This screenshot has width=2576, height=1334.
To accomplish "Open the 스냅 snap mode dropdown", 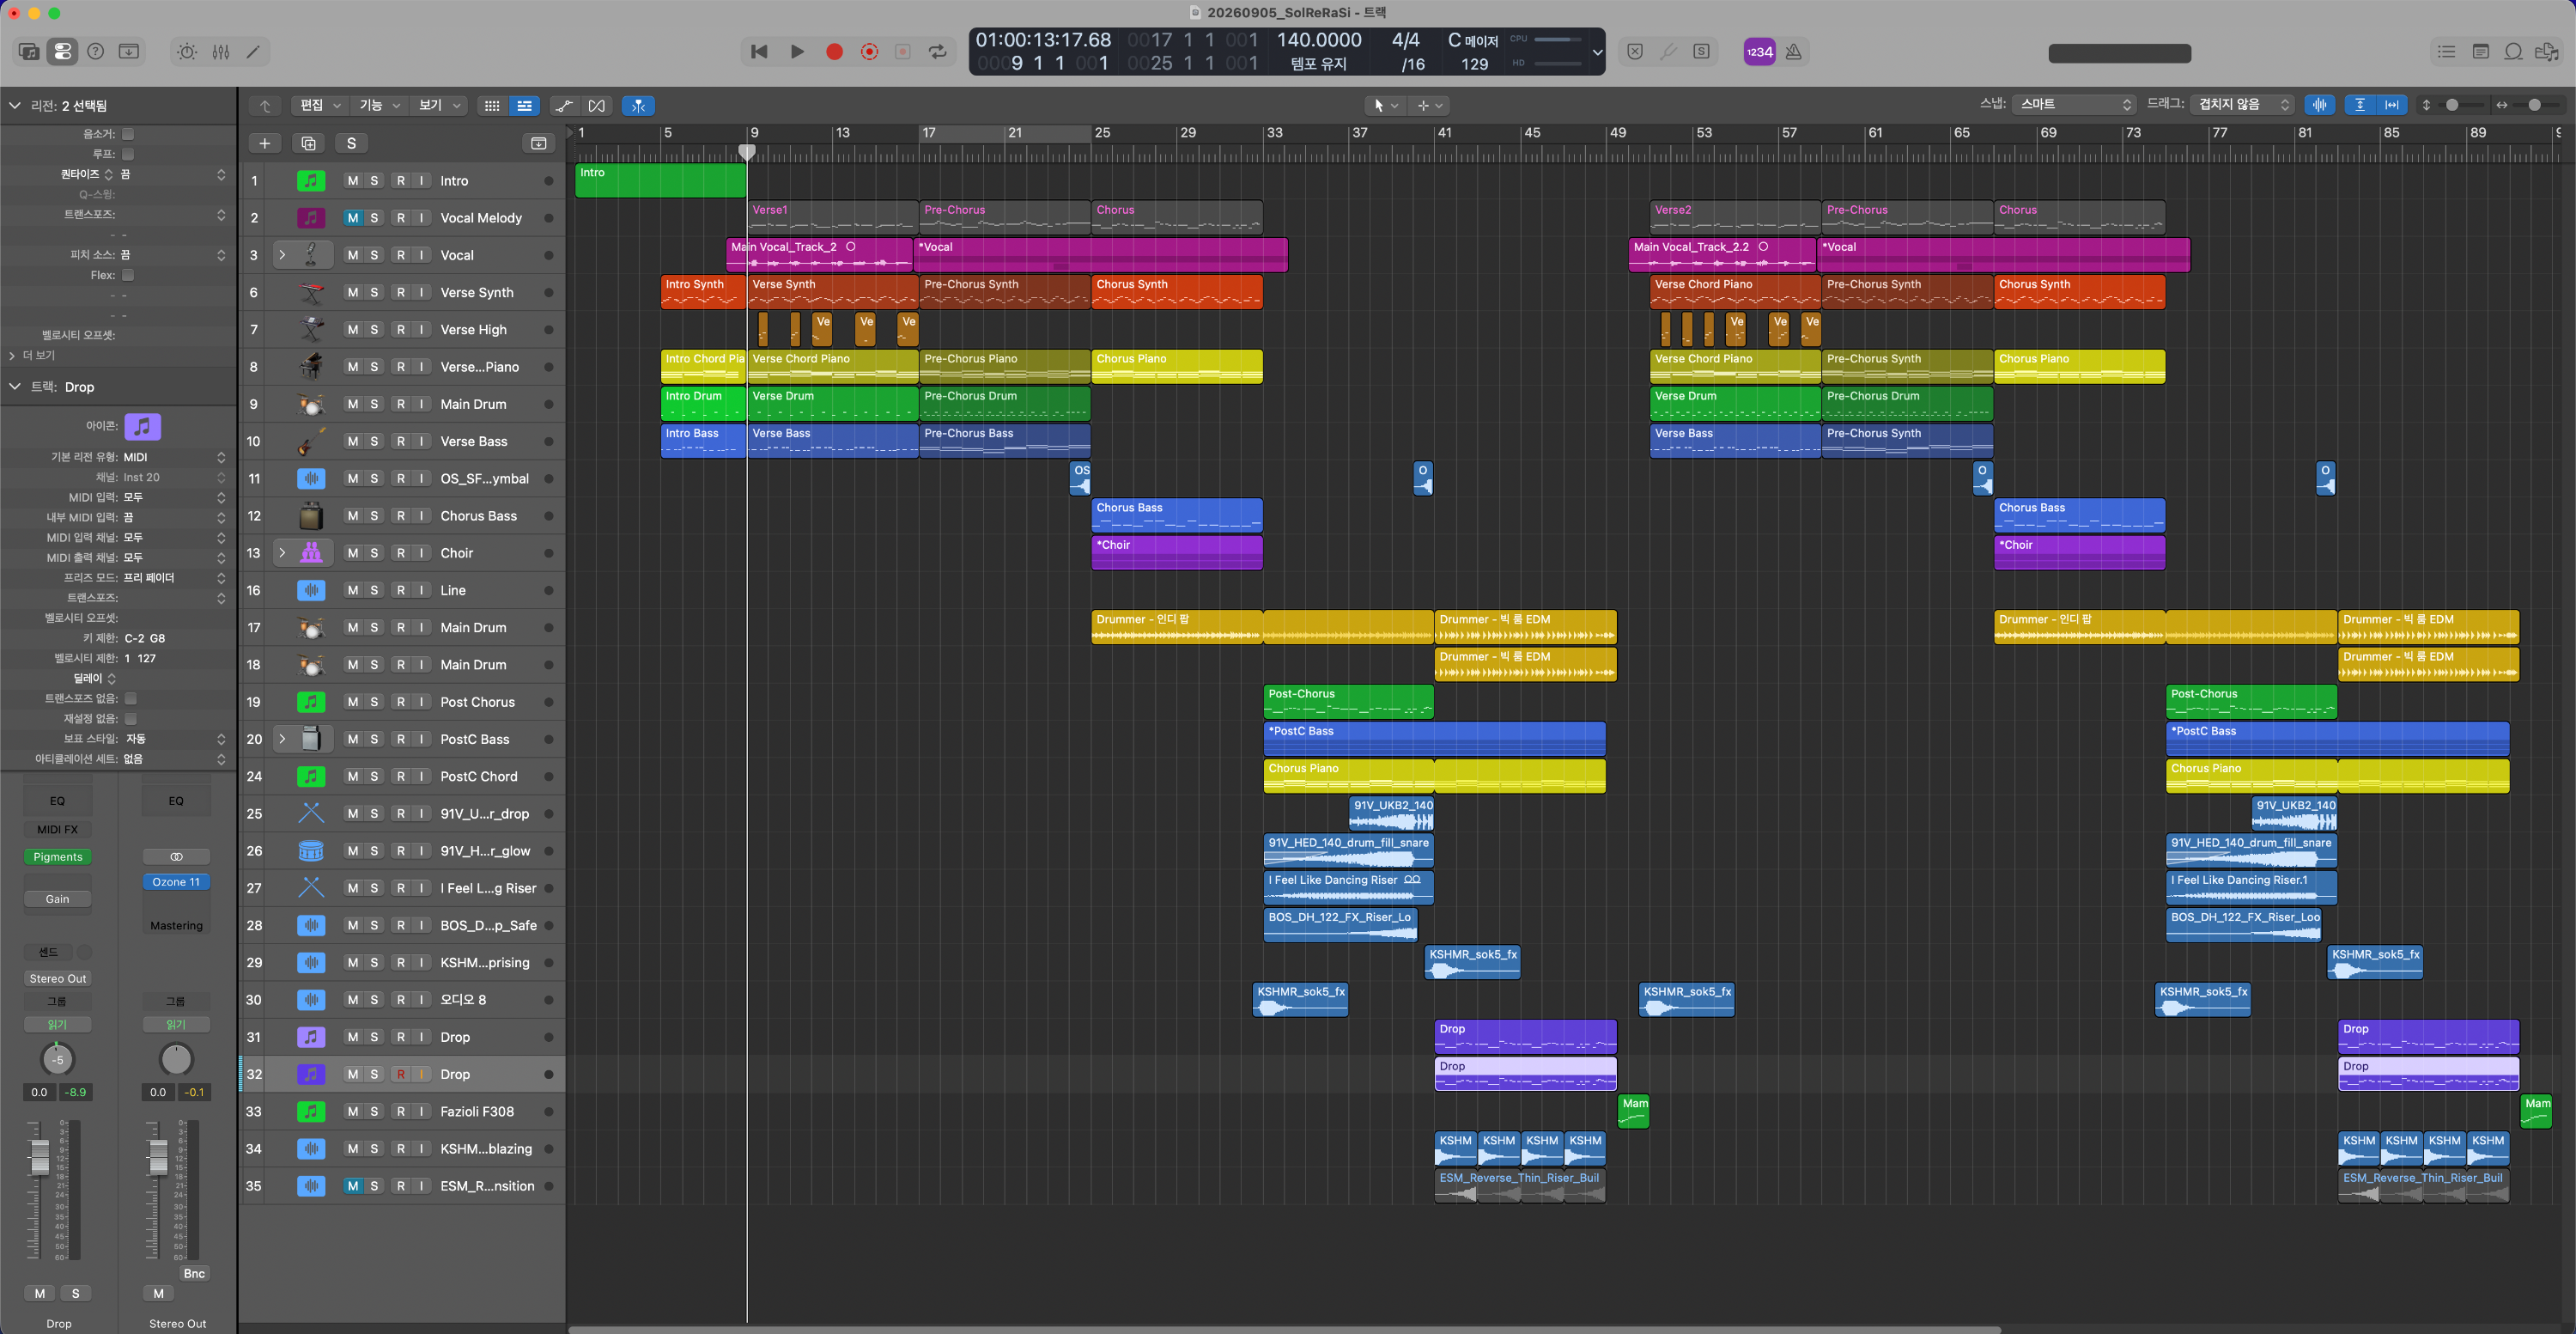I will pos(2074,105).
